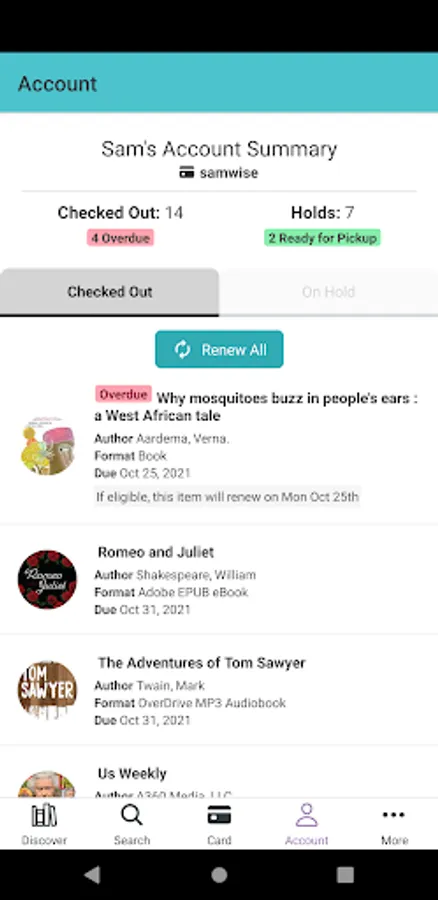This screenshot has width=438, height=900.
Task: Open the Tom Sawyer cover thumbnail
Action: click(47, 690)
